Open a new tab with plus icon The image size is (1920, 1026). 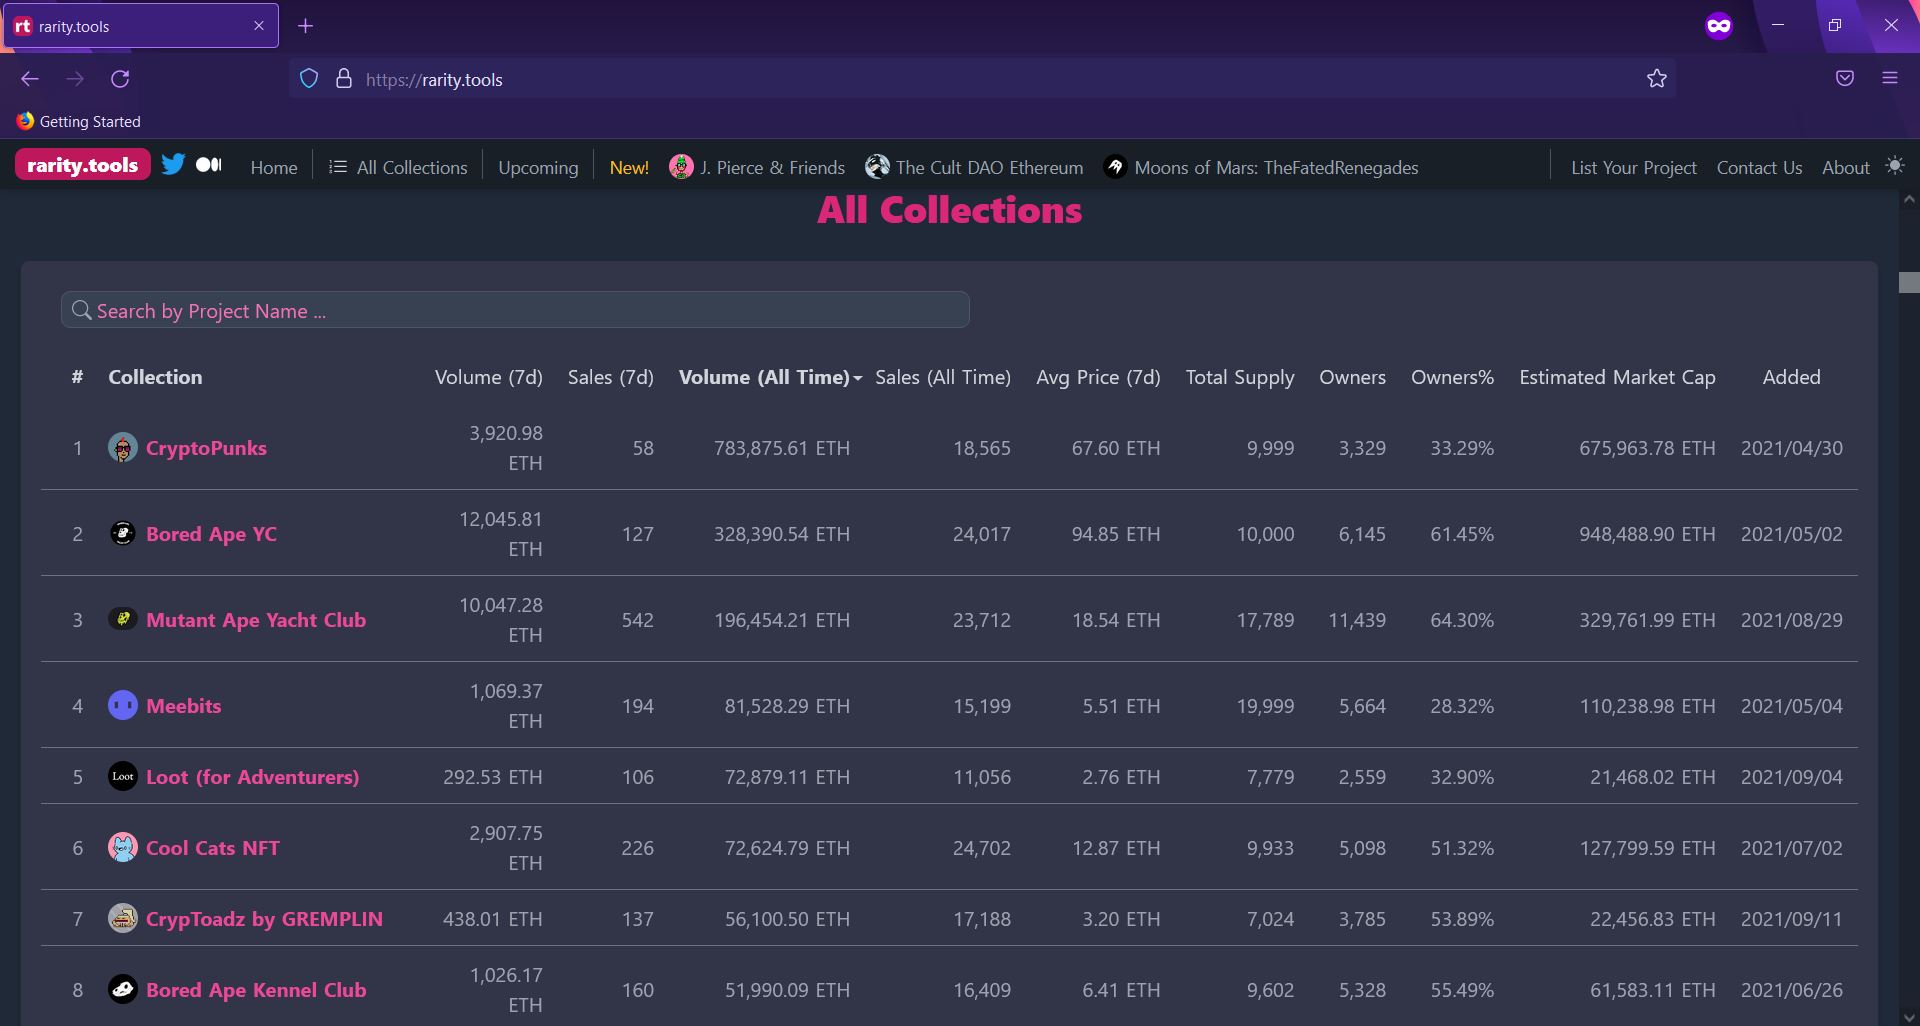(x=306, y=26)
